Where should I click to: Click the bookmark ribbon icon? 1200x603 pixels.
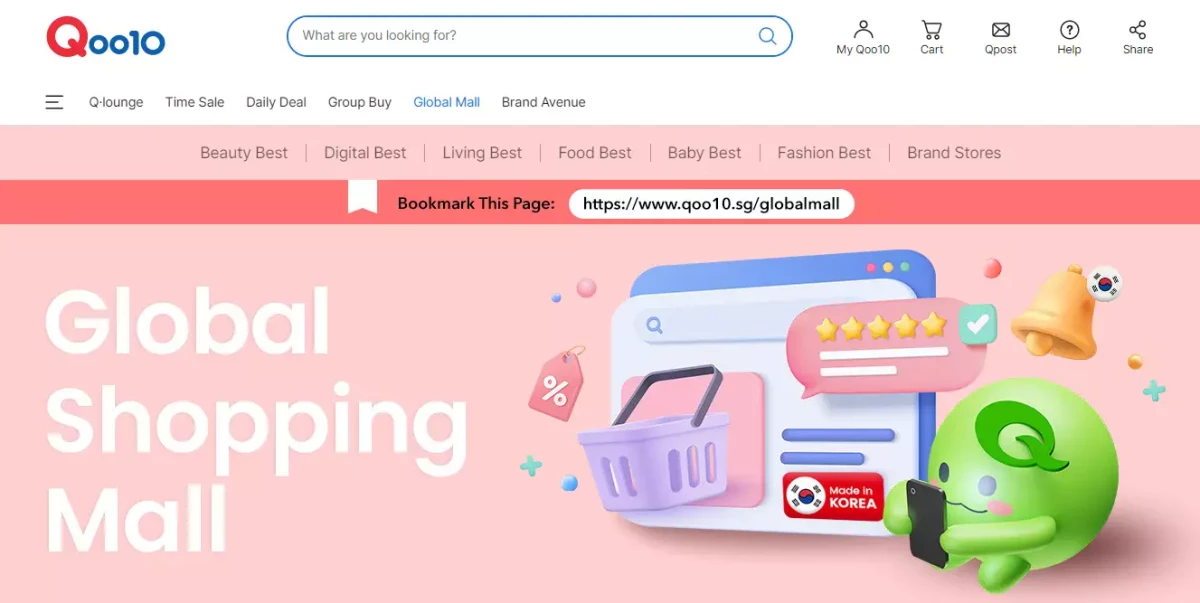click(x=362, y=197)
